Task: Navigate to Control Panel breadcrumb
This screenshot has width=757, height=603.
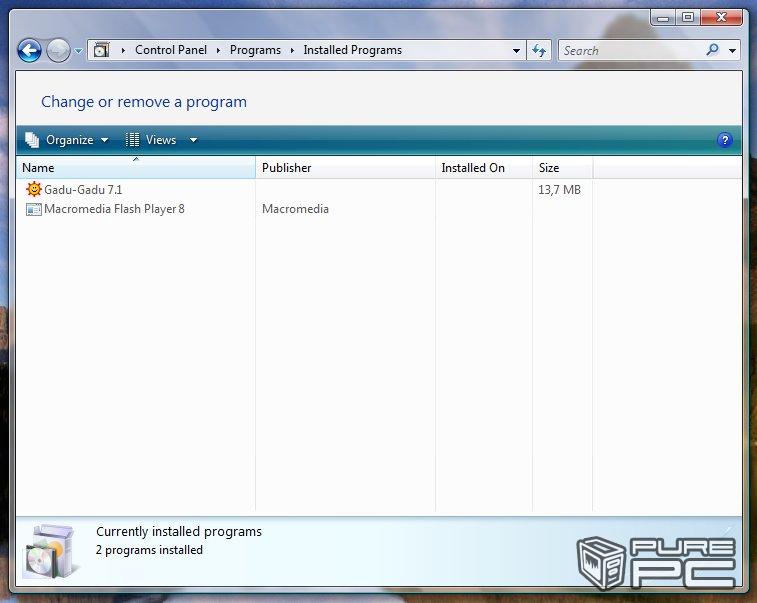Action: pyautogui.click(x=171, y=50)
